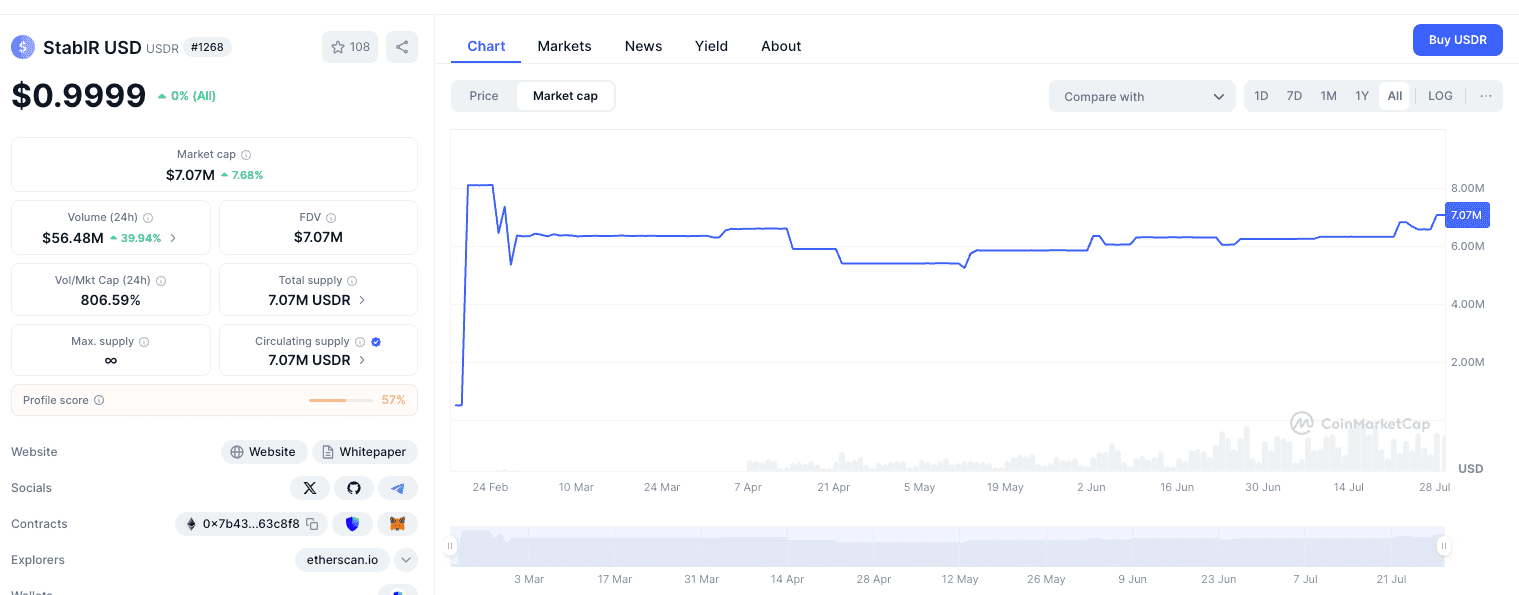Click the 7.07M current value chart label
The width and height of the screenshot is (1519, 595).
1466,215
